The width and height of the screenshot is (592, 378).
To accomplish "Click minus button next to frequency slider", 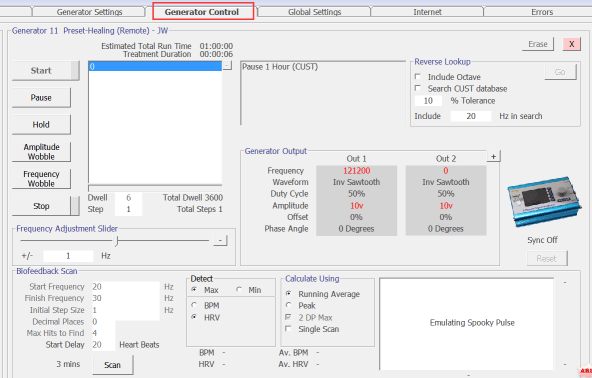I will (x=220, y=241).
